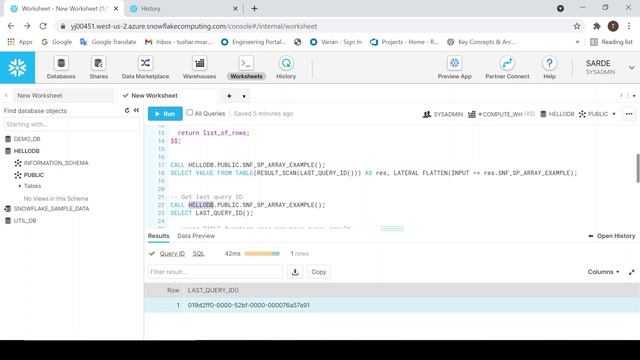Open the PUBLIC schema context dropdown

(x=597, y=114)
